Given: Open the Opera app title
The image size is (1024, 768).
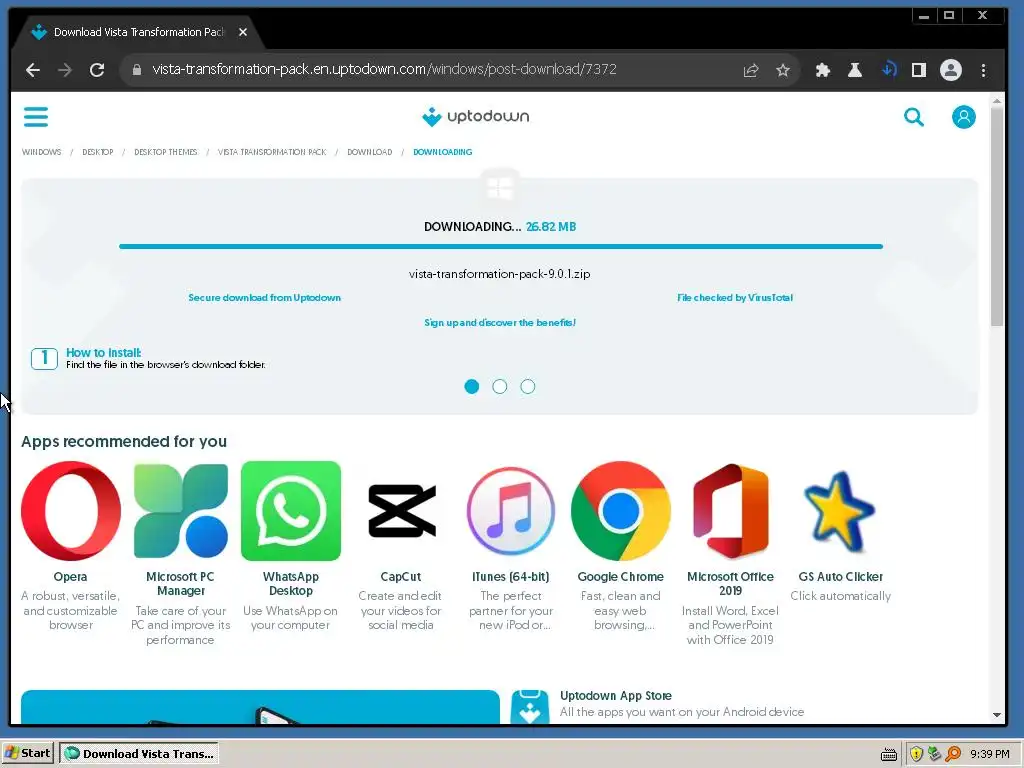Looking at the screenshot, I should (x=71, y=577).
